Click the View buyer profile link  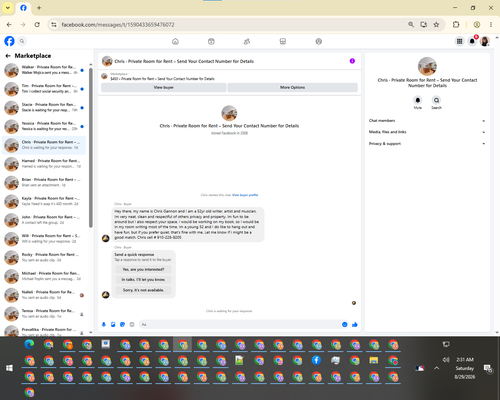pyautogui.click(x=245, y=195)
